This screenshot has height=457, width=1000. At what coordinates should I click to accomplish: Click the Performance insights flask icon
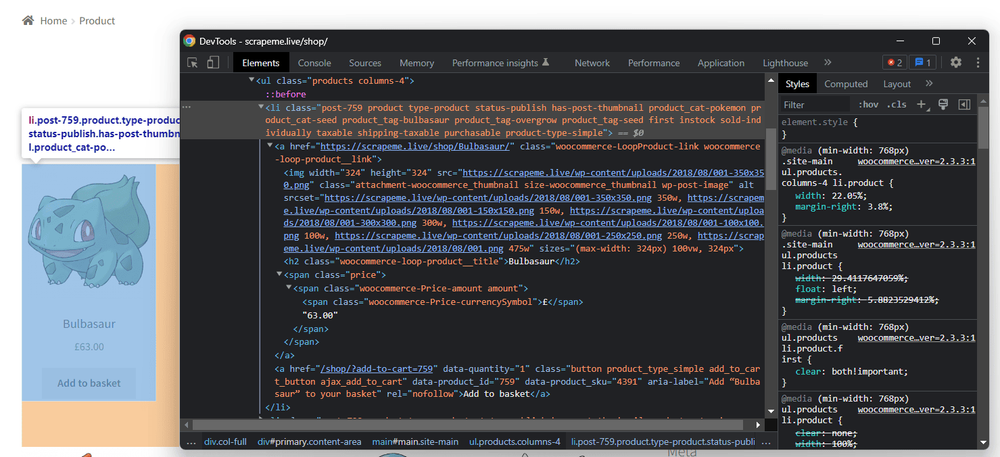(x=545, y=62)
